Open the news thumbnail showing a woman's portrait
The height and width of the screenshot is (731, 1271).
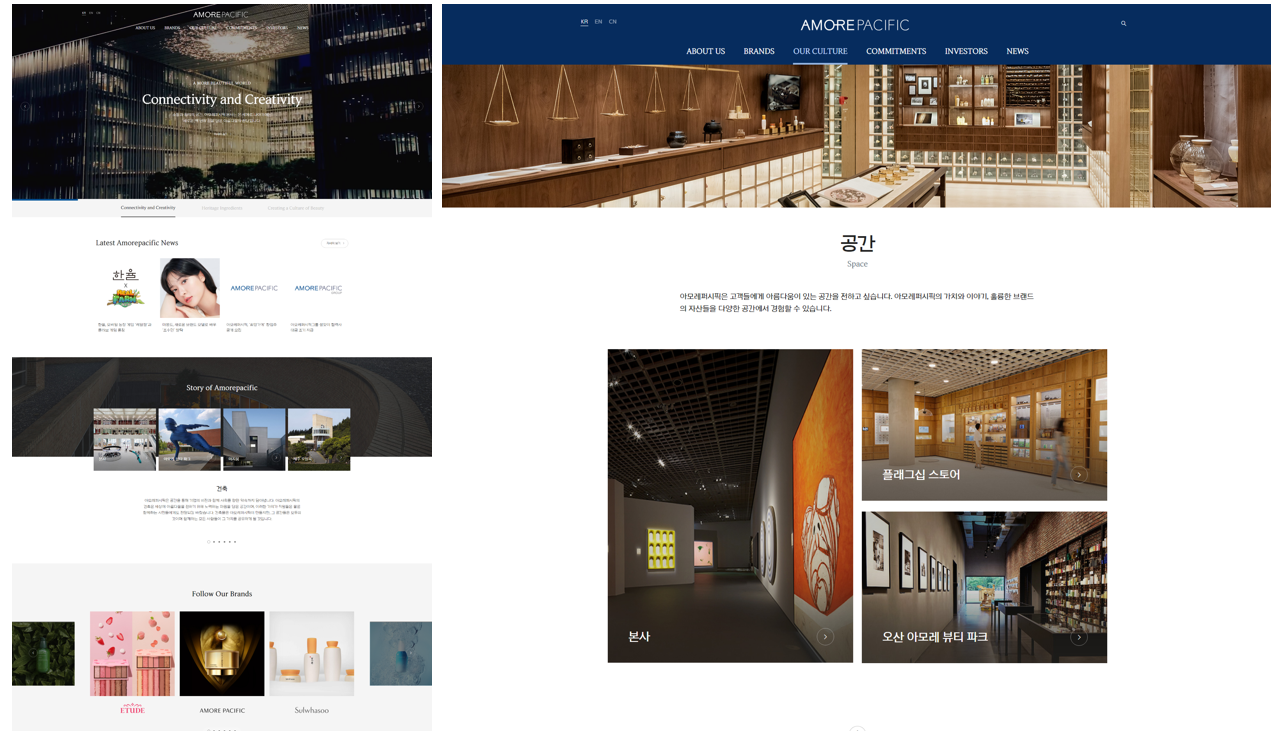[190, 288]
